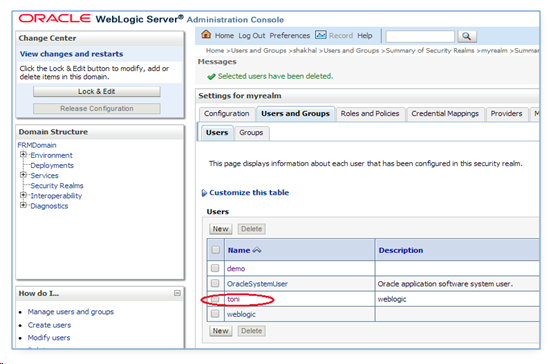Click the Home house icon
550x364 pixels.
click(206, 35)
